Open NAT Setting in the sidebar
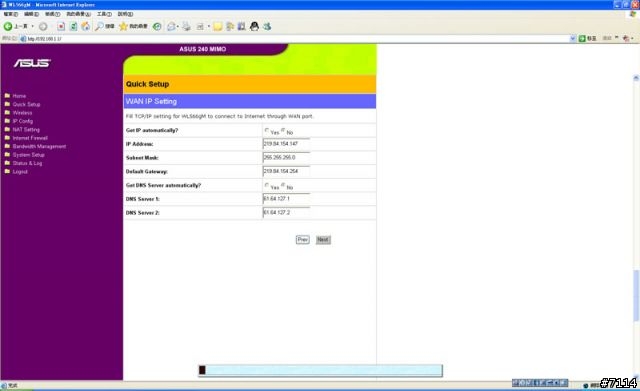The image size is (640, 391). coord(26,130)
